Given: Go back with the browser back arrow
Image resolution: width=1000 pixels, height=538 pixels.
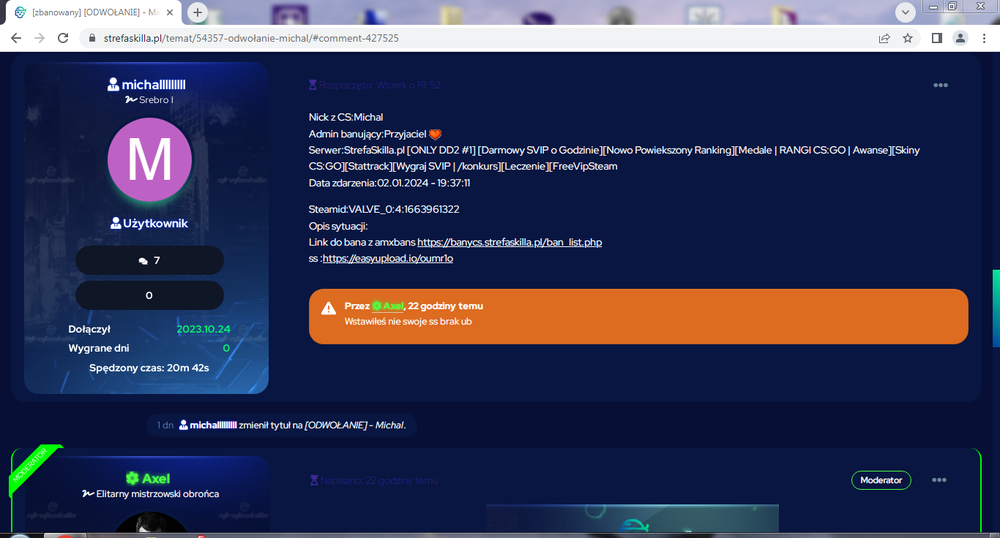Looking at the screenshot, I should pos(16,38).
